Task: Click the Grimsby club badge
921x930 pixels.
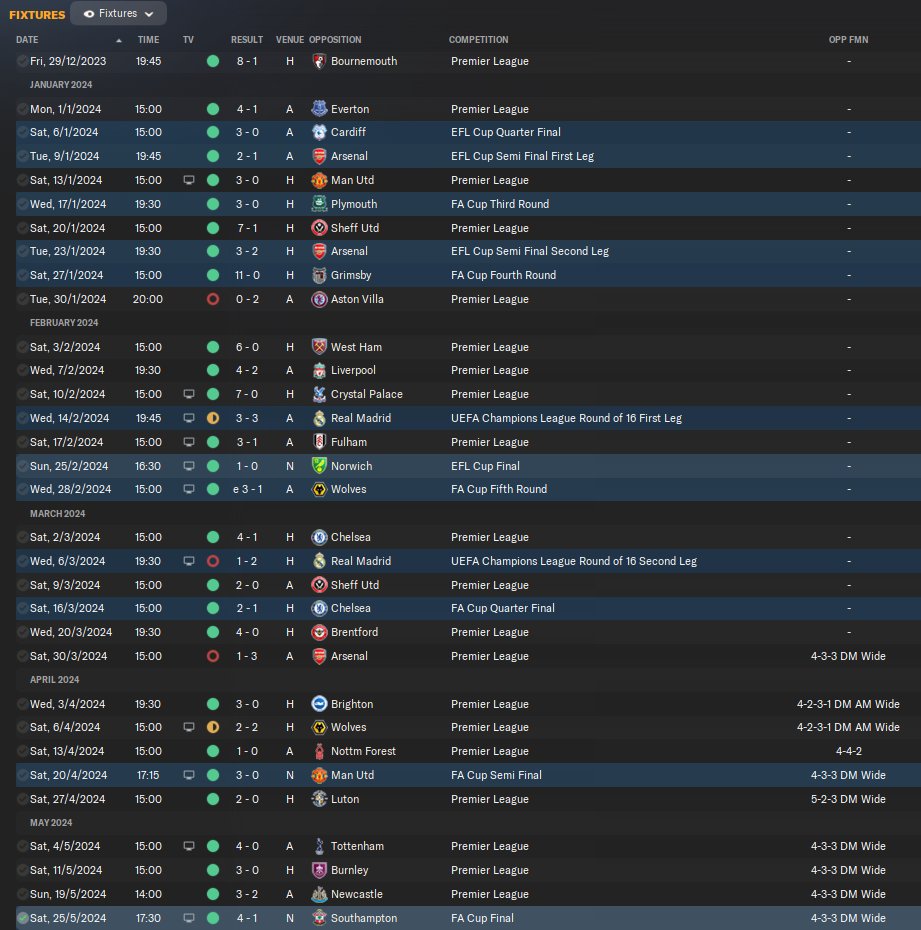Action: click(x=319, y=275)
